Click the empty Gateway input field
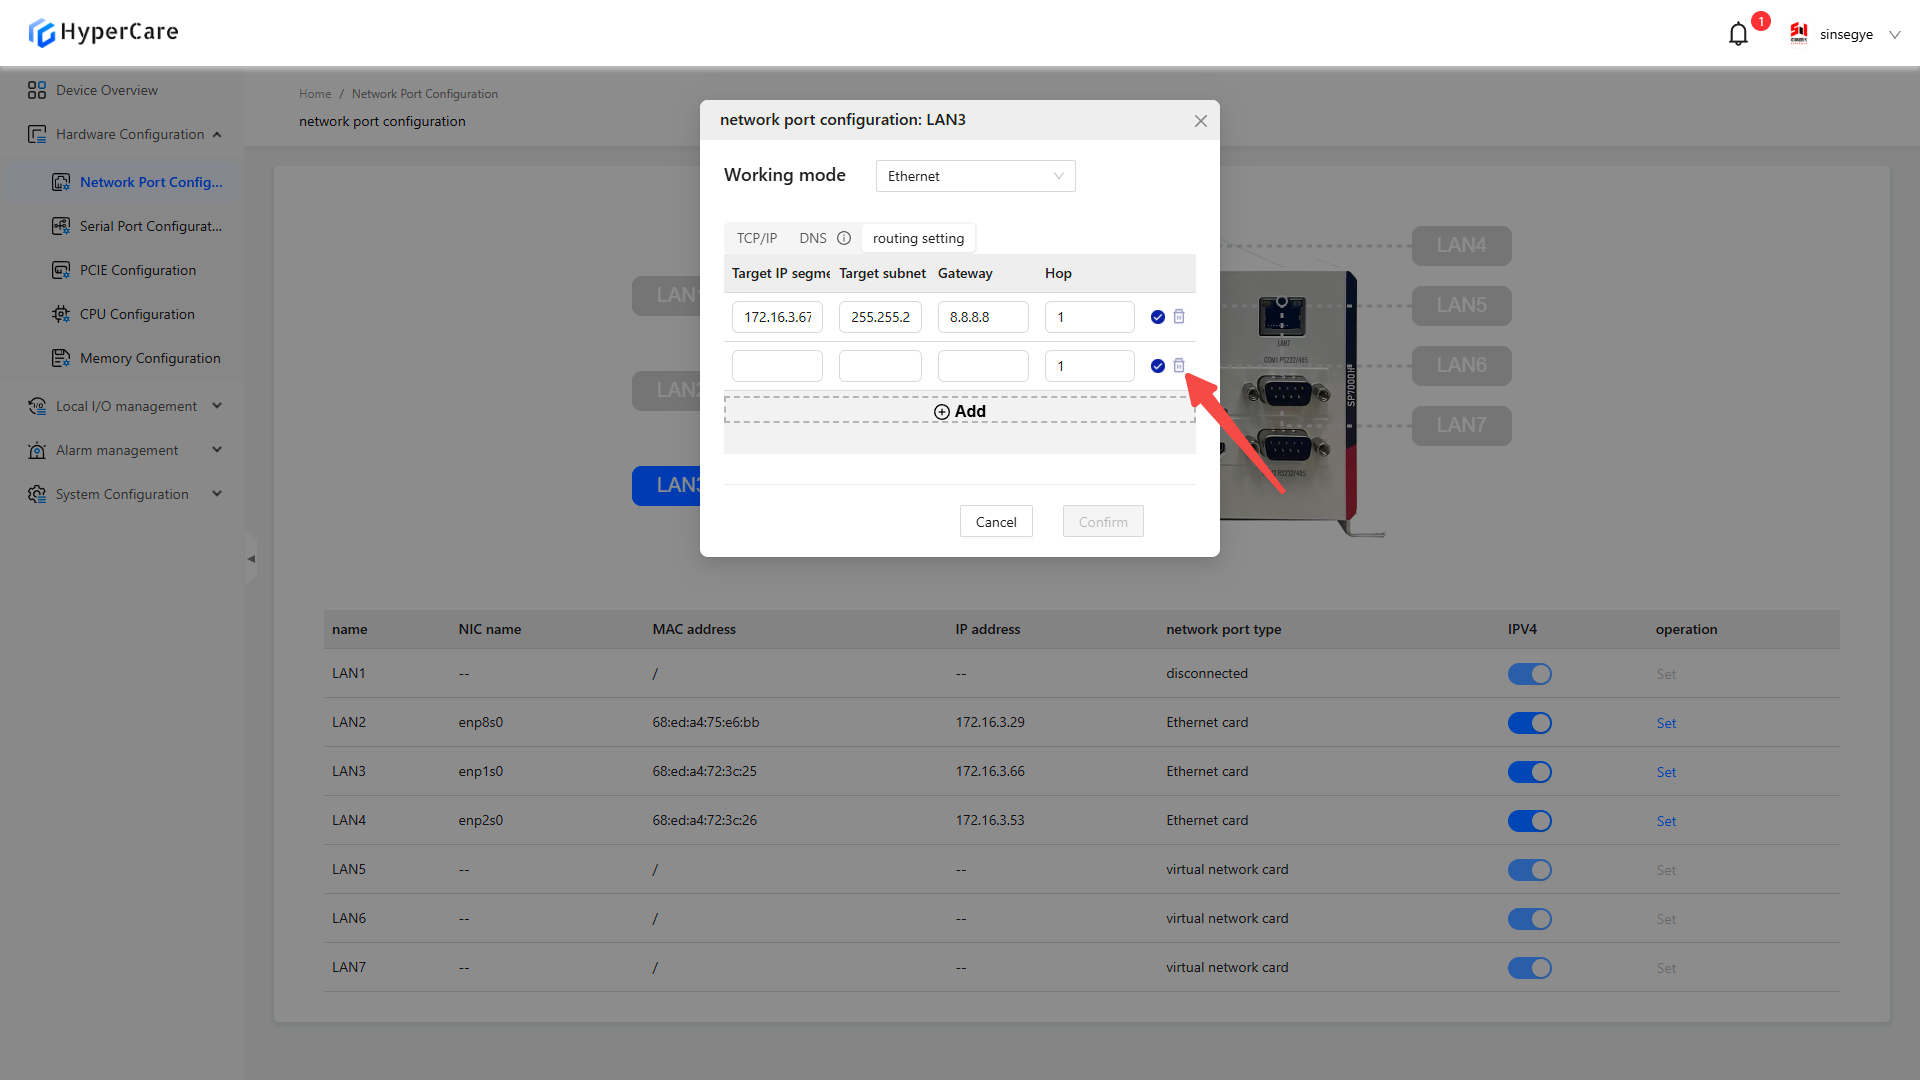 coord(982,366)
